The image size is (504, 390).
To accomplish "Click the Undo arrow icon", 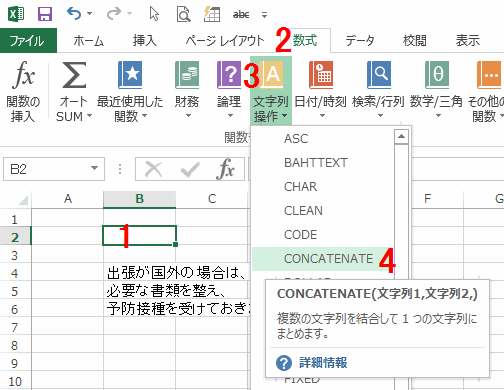I will click(x=74, y=14).
